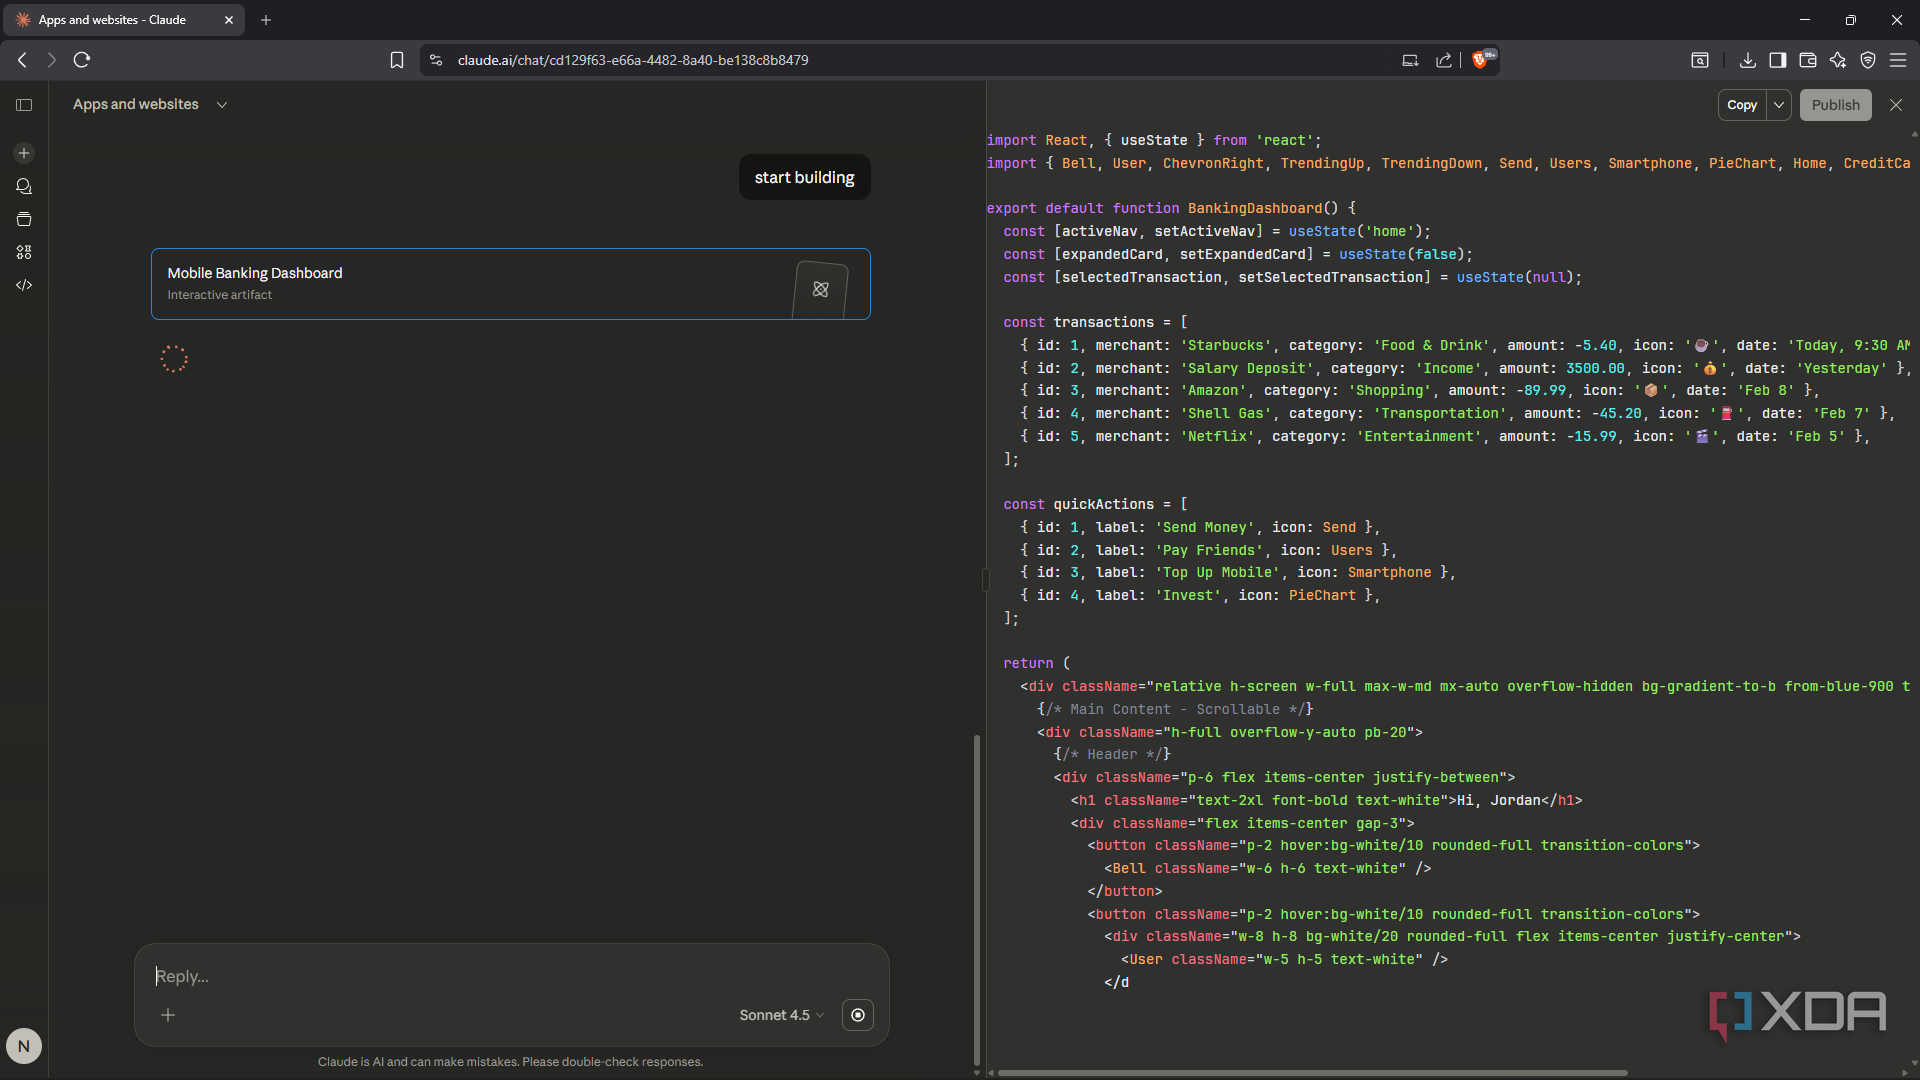Open the Brave VPN icon
The height and width of the screenshot is (1080, 1920).
coord(1867,60)
